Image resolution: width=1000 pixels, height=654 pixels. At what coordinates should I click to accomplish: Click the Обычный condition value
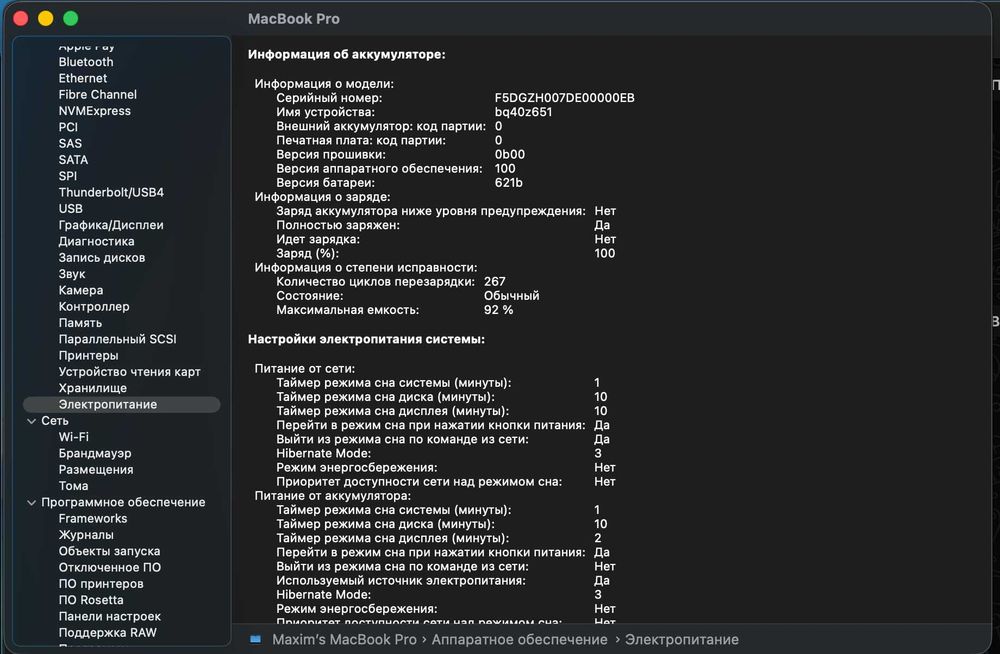pos(511,295)
